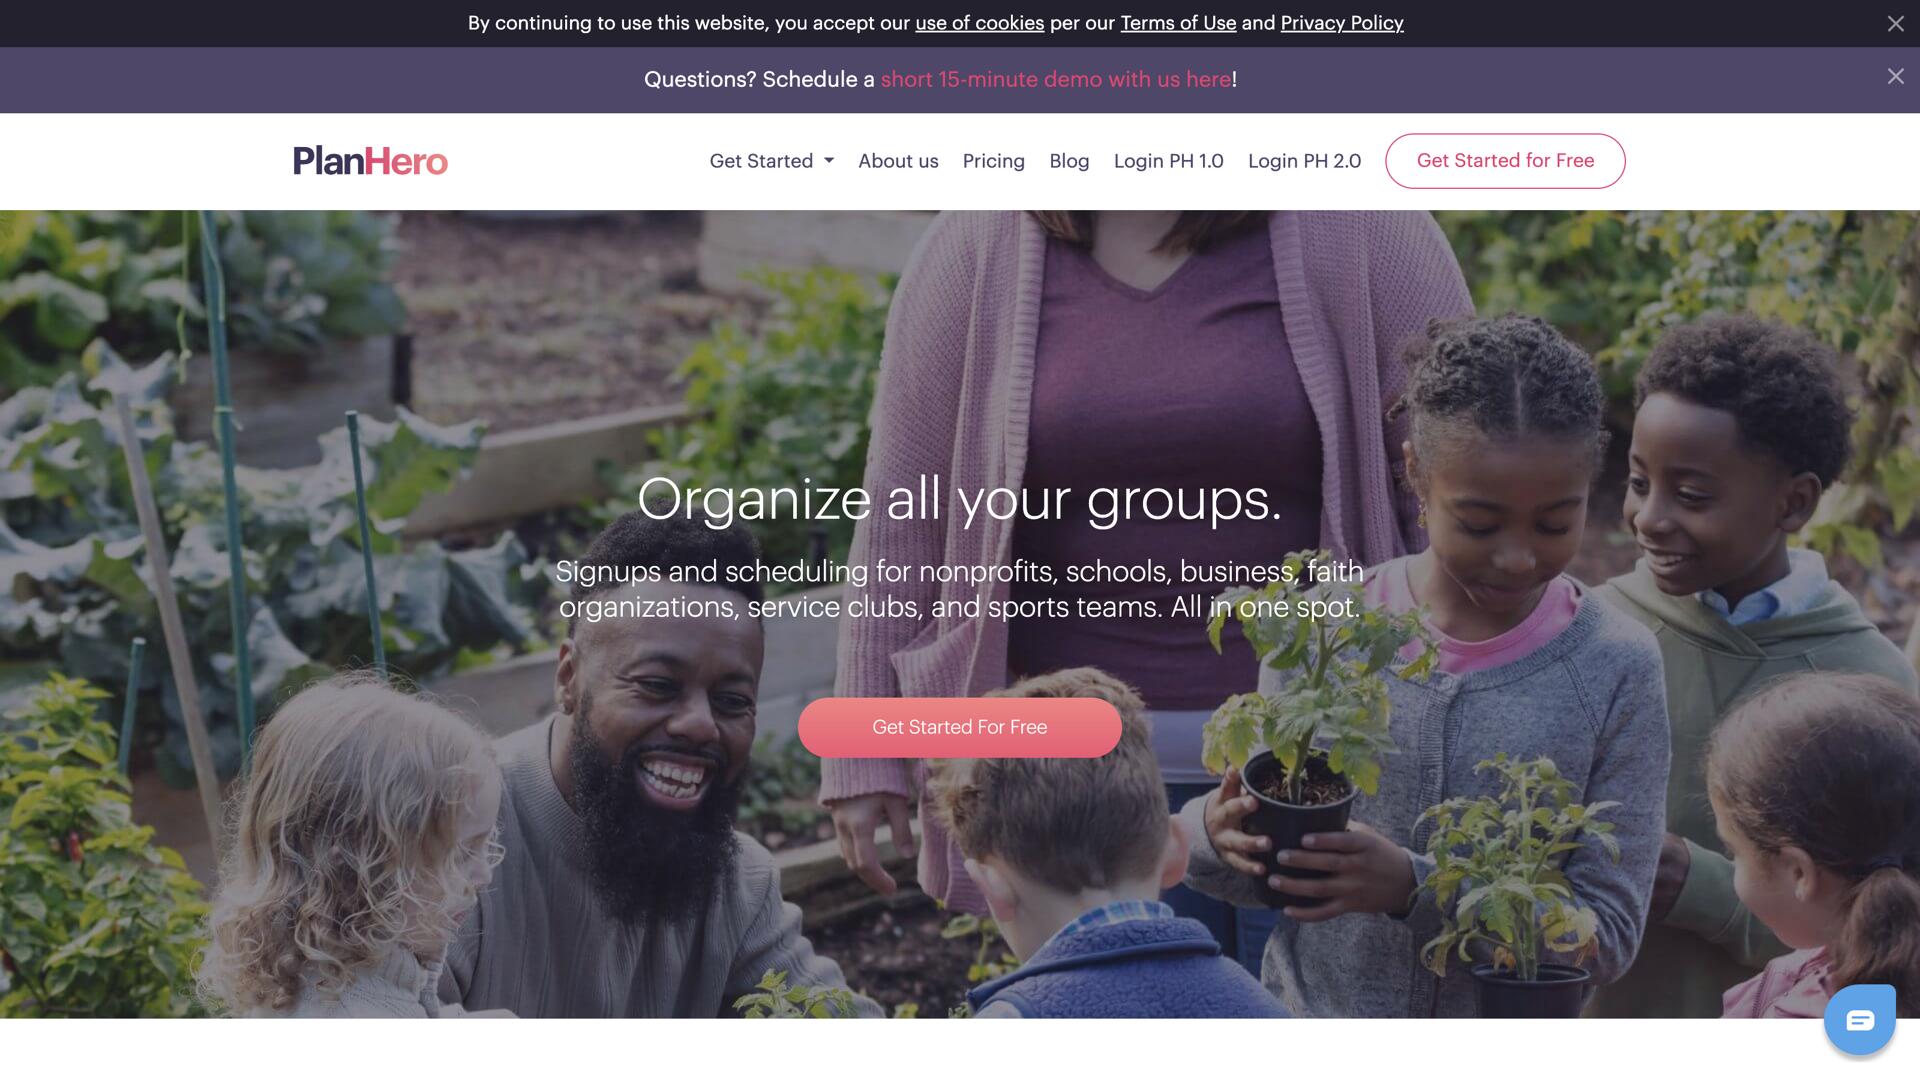Open the Pricing page
This screenshot has height=1080, width=1920.
click(993, 160)
